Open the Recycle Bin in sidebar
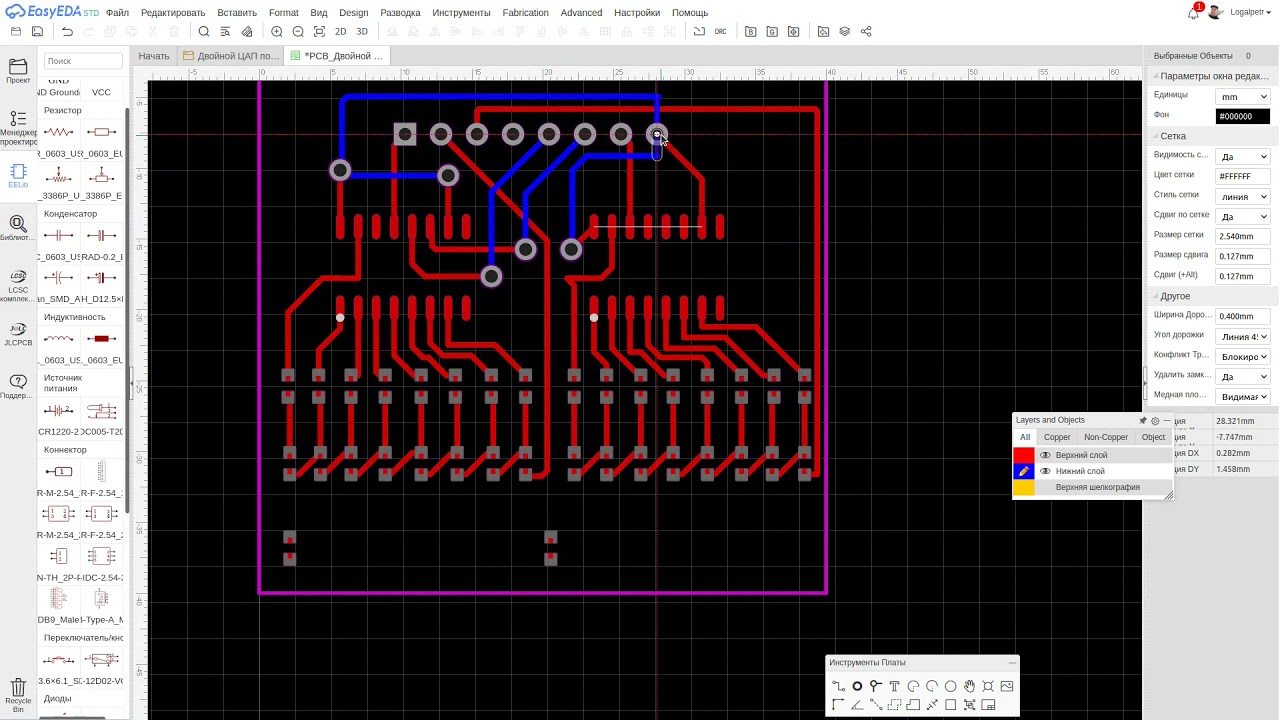The height and width of the screenshot is (720, 1280). point(18,693)
